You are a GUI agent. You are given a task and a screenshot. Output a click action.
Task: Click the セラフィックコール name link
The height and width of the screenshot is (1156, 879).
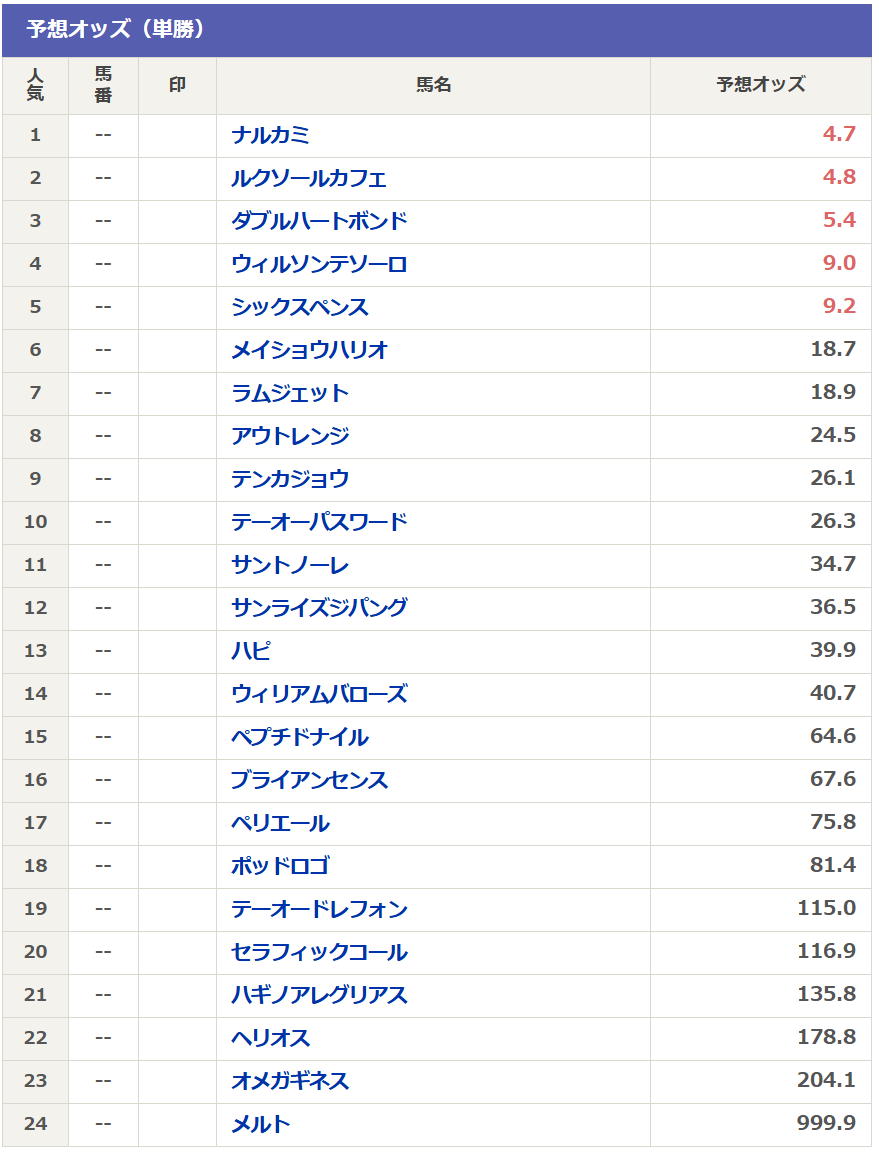tap(319, 952)
